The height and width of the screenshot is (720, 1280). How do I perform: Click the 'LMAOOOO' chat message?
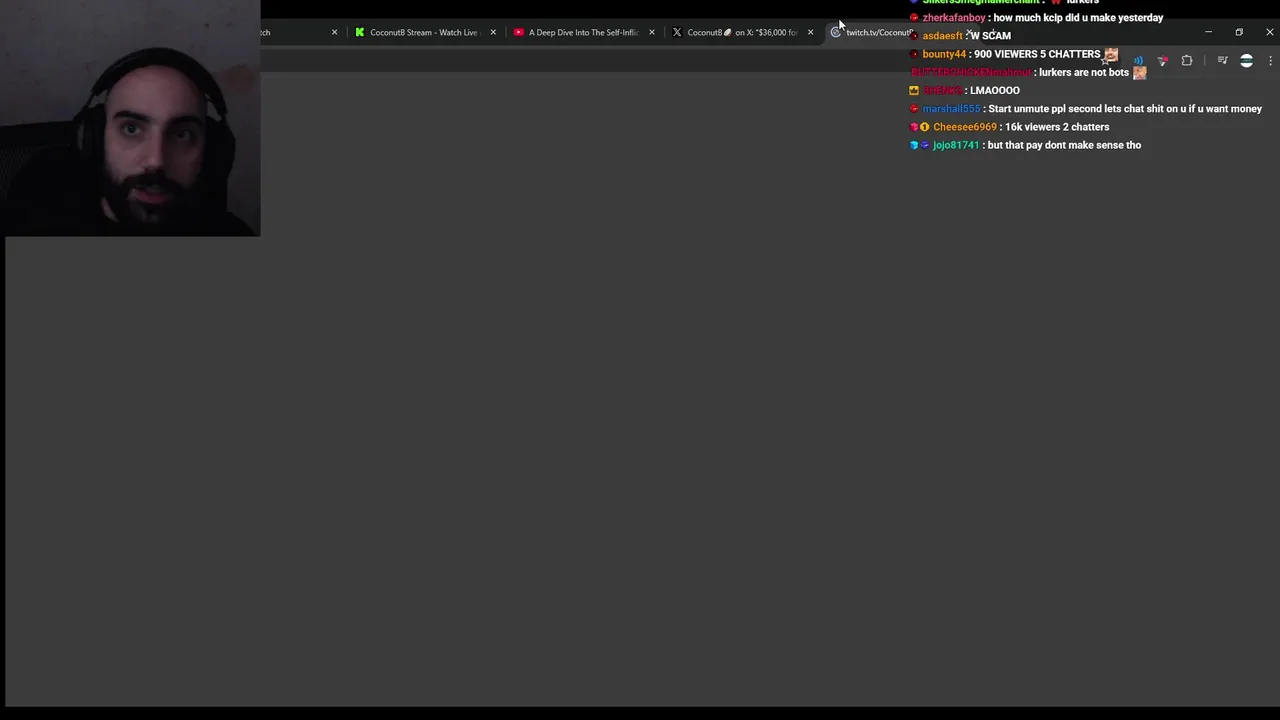(x=995, y=91)
